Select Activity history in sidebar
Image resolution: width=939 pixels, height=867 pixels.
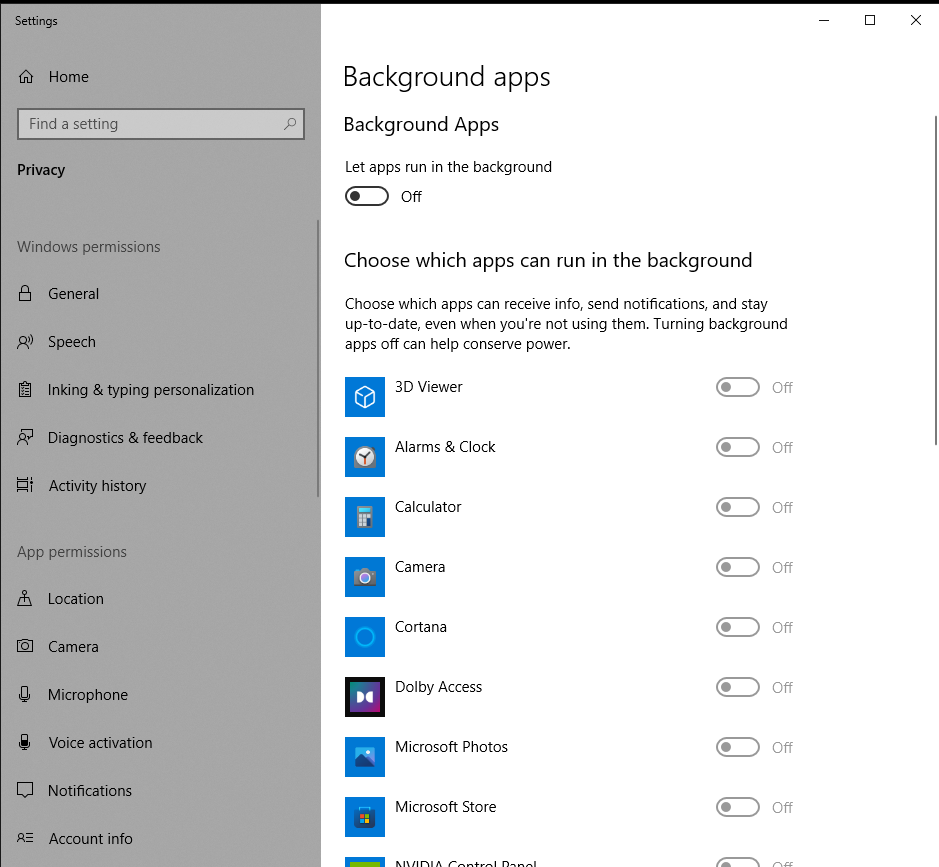pos(97,486)
